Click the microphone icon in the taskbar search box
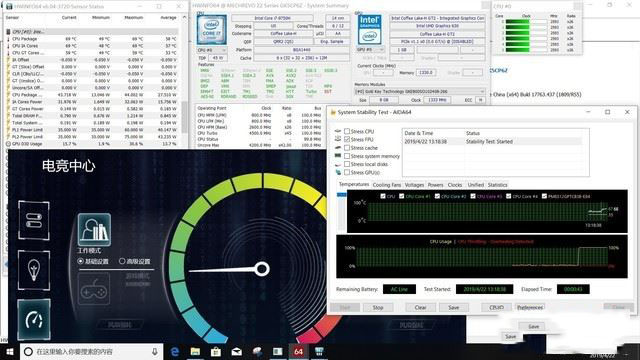Screen dimensions: 640x360 [x=155, y=351]
